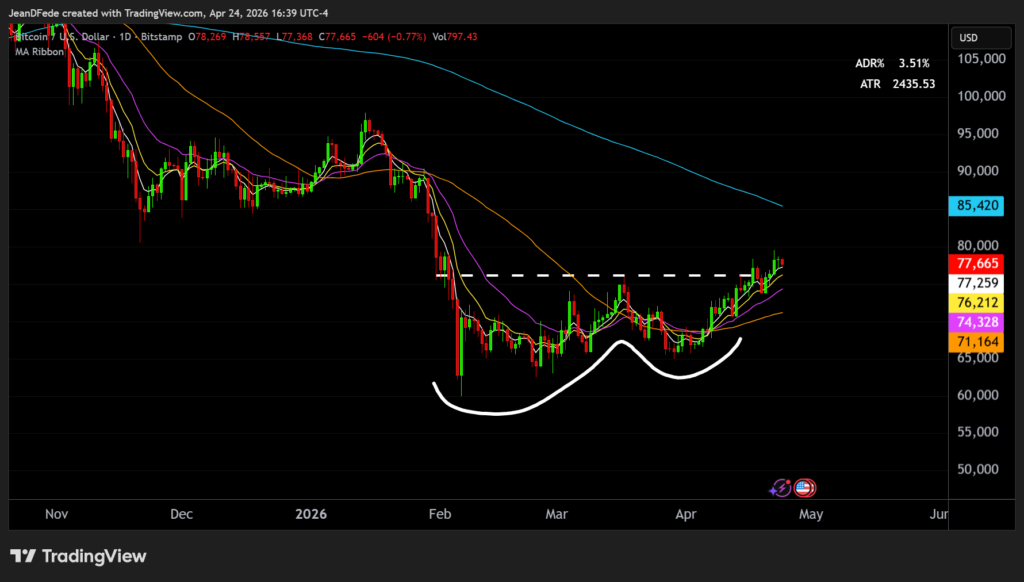Click the white curved double-bottom drawing
This screenshot has height=582, width=1024.
[500, 411]
